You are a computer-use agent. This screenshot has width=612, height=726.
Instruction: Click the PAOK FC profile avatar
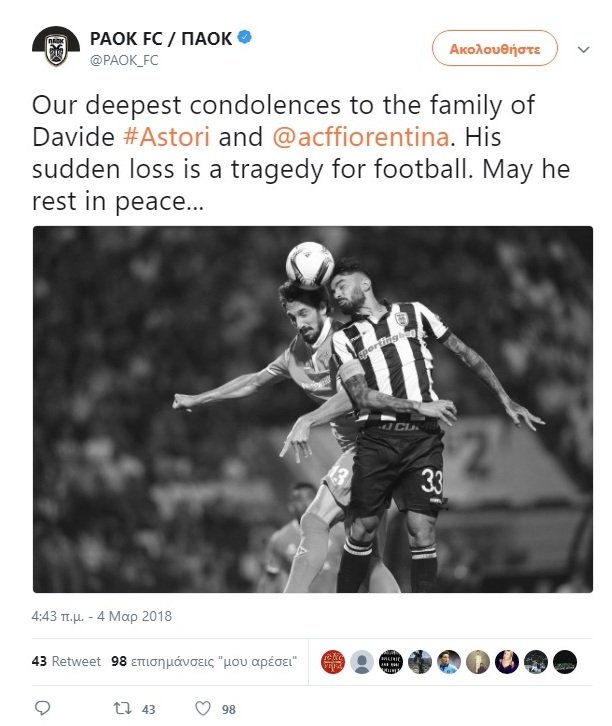click(56, 47)
